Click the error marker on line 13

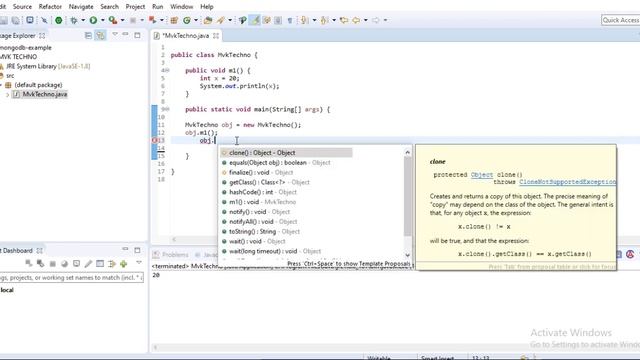click(x=155, y=140)
